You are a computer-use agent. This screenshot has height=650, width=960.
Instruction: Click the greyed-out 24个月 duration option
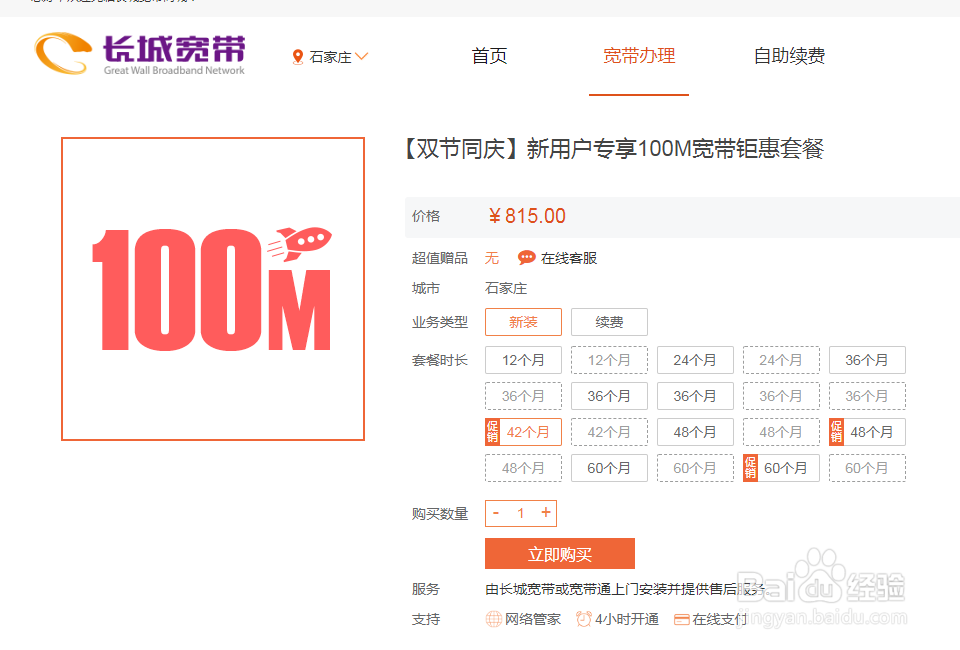[x=781, y=360]
